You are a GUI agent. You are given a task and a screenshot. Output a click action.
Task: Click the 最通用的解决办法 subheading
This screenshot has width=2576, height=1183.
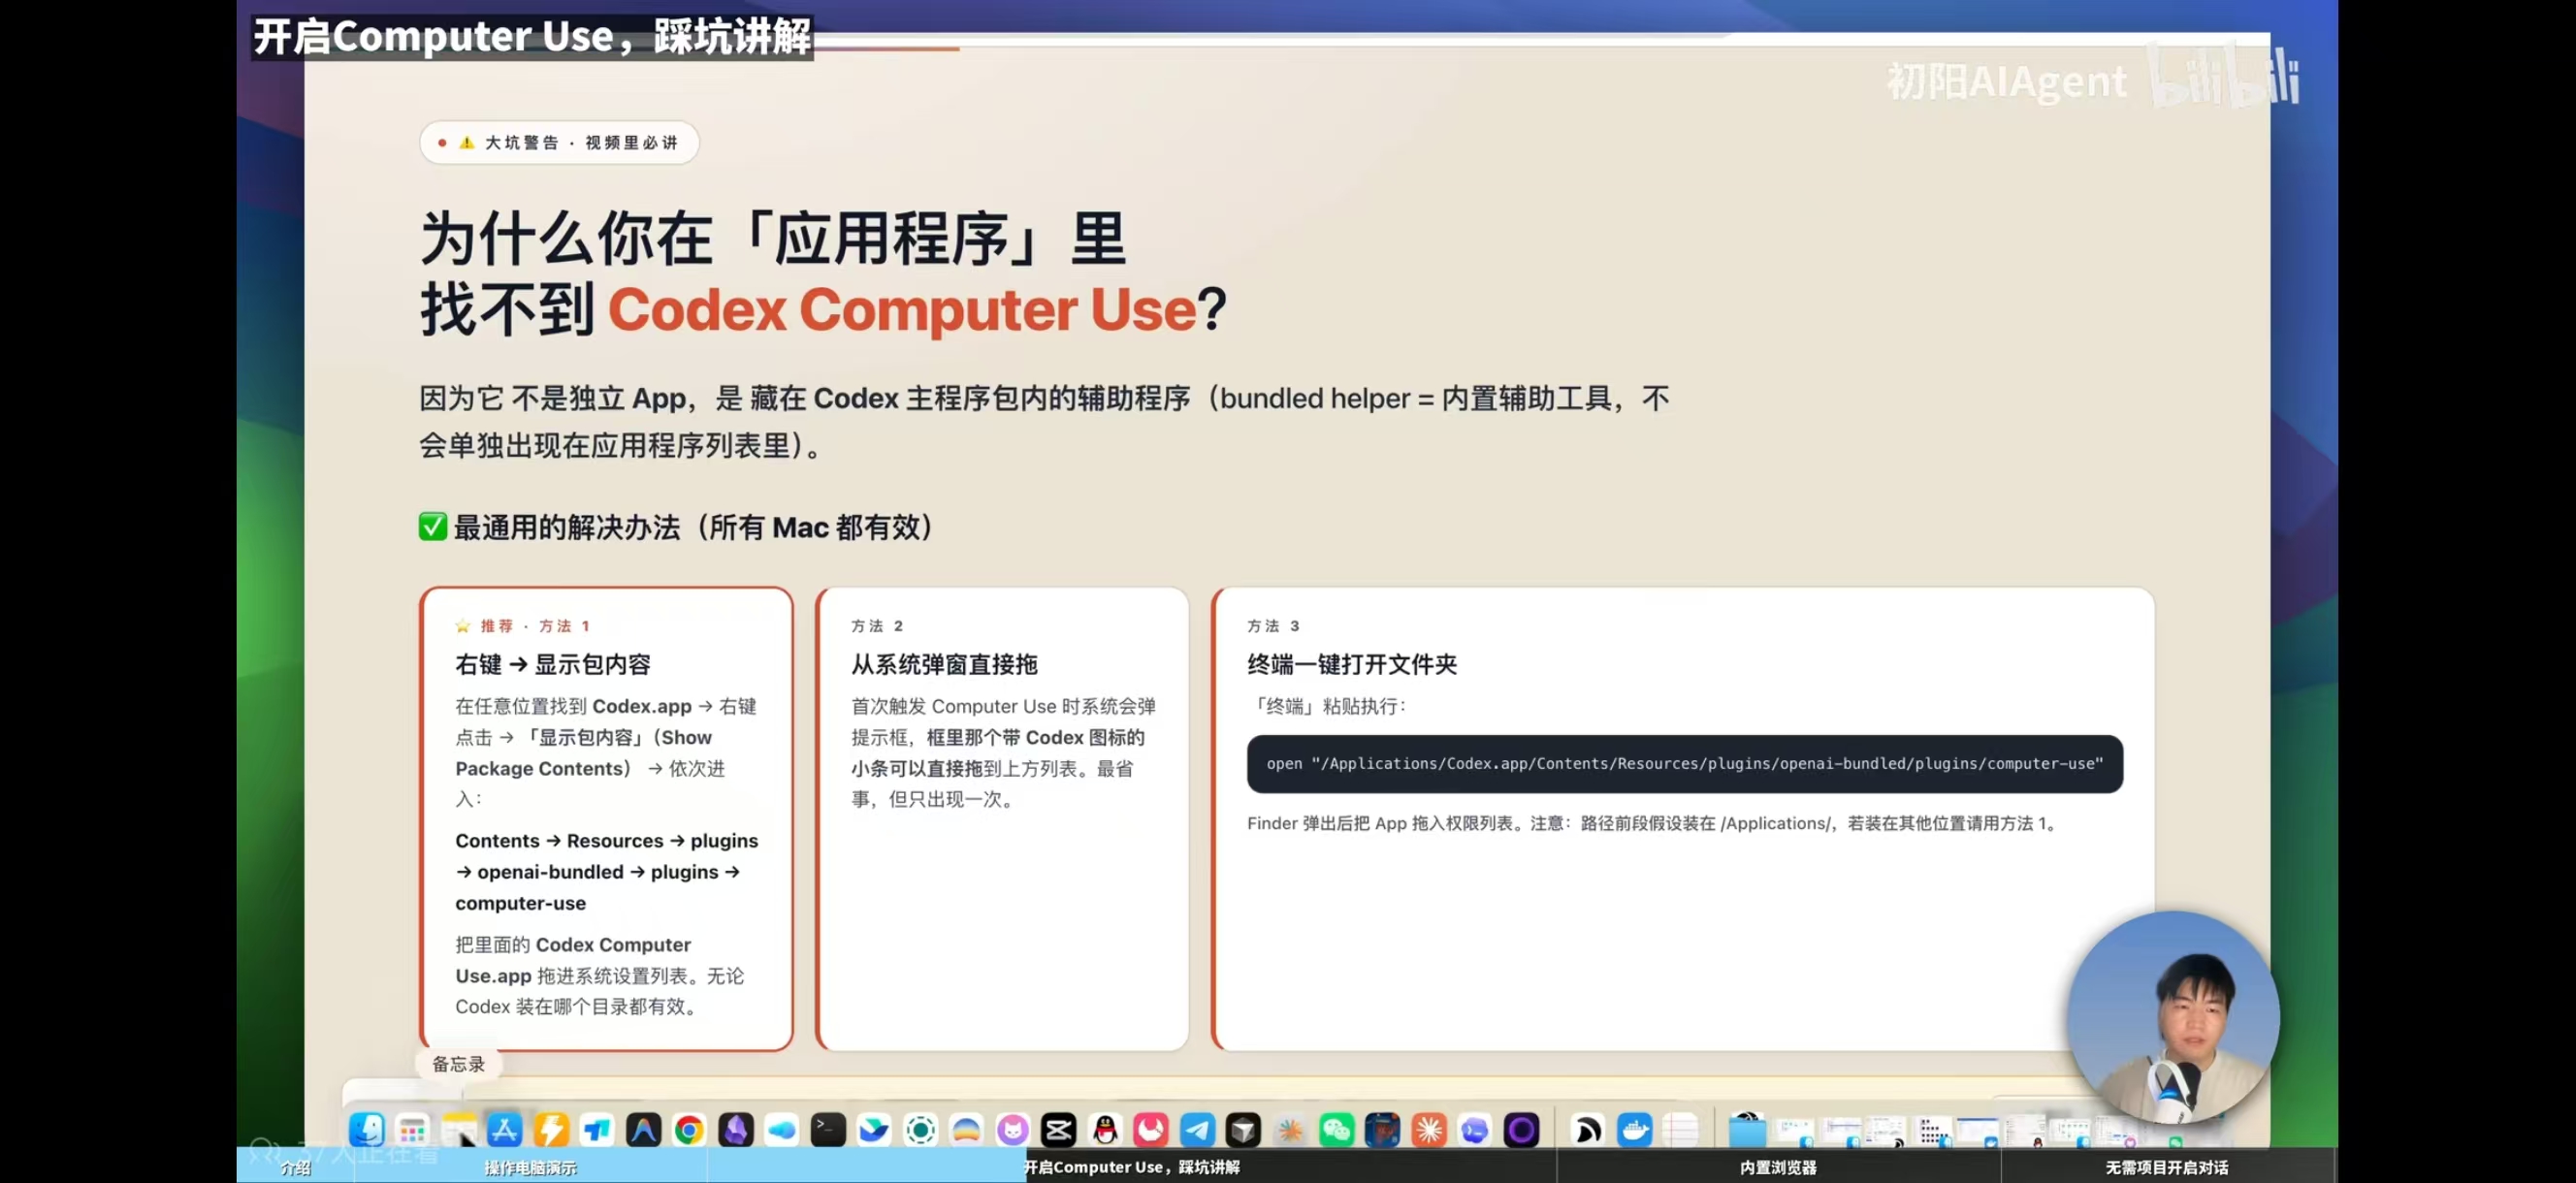[694, 527]
